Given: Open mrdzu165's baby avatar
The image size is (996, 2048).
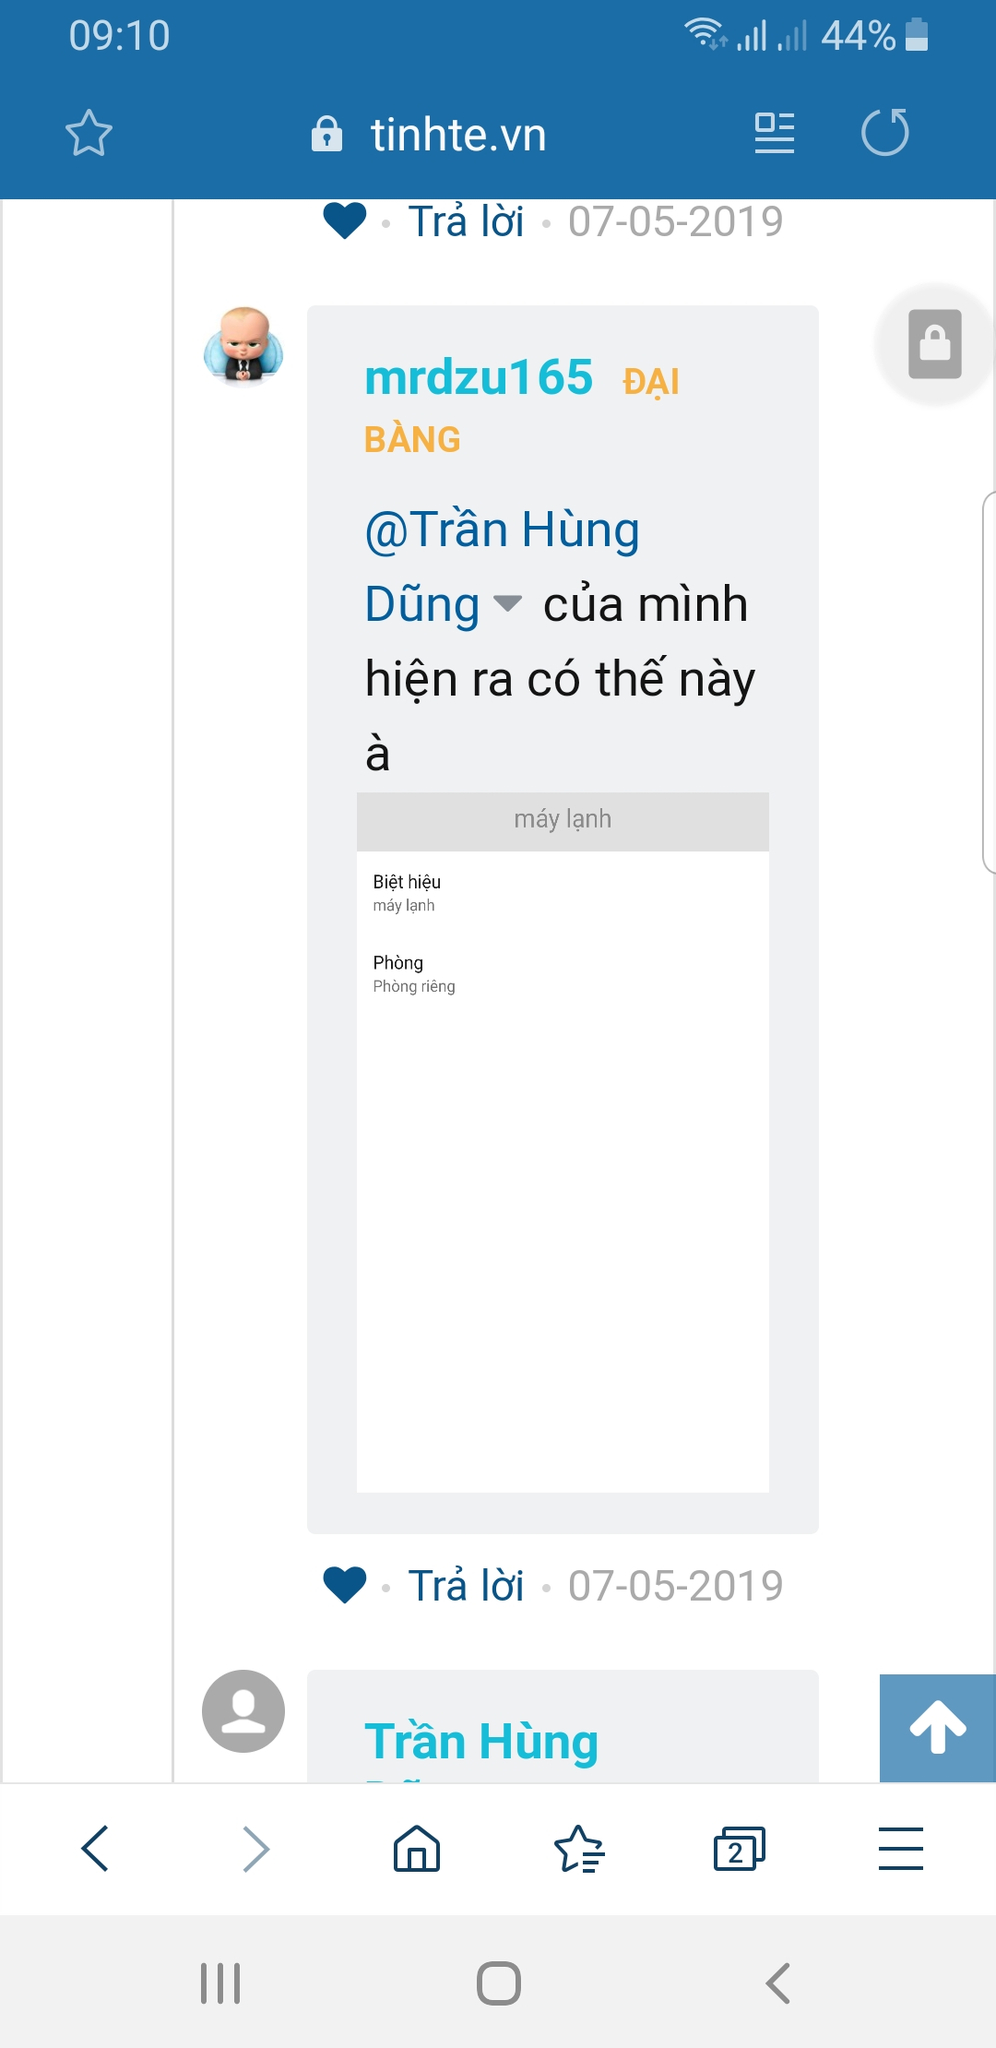Looking at the screenshot, I should [x=244, y=345].
